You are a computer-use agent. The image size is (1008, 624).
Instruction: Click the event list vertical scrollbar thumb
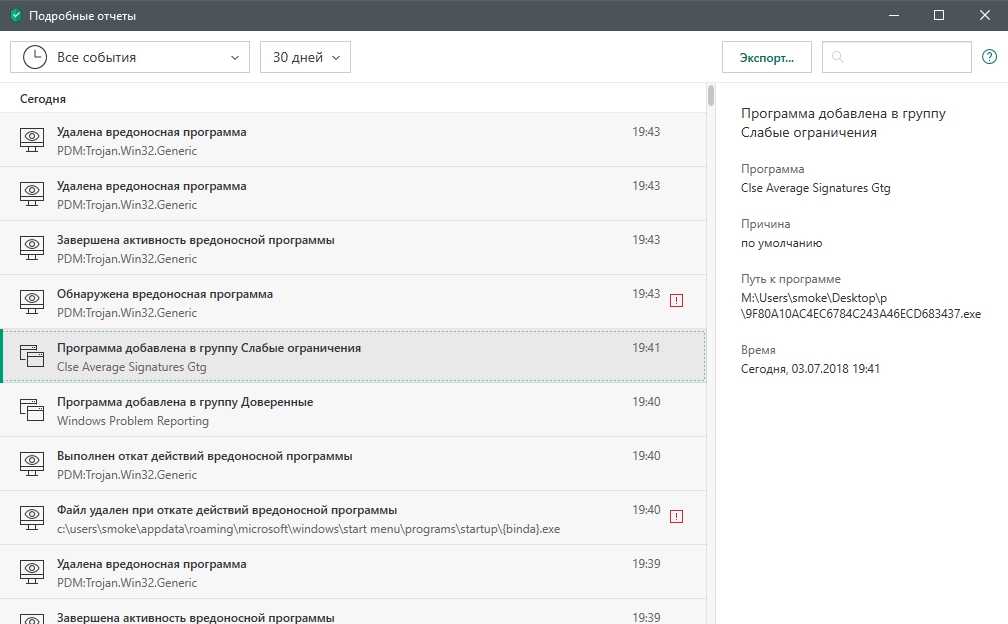[711, 96]
